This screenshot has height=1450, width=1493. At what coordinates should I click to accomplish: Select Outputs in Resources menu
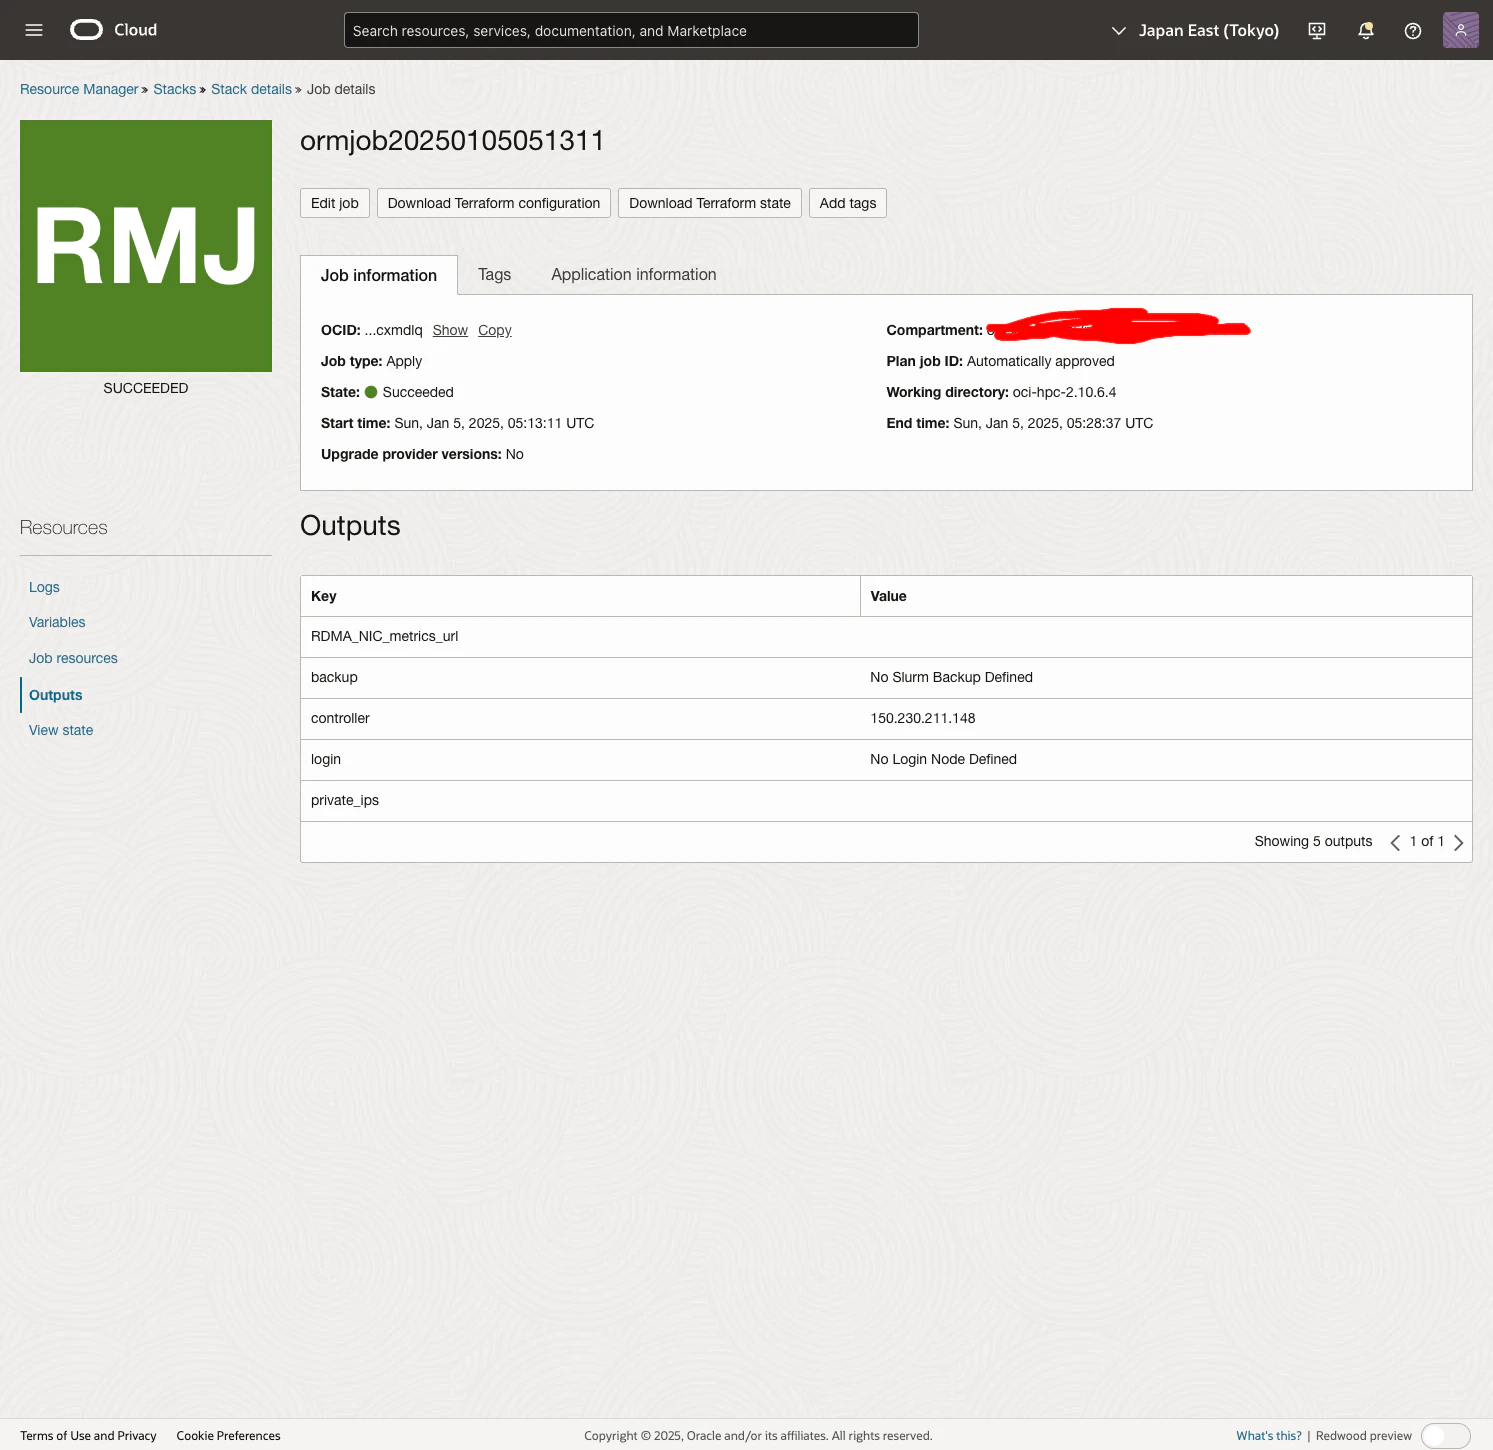(x=56, y=695)
